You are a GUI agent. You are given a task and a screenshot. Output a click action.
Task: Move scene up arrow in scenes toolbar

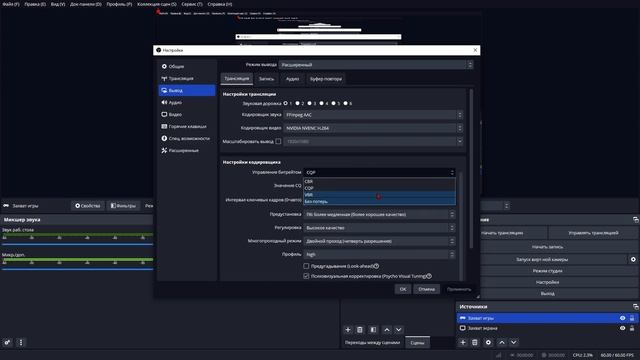387,330
